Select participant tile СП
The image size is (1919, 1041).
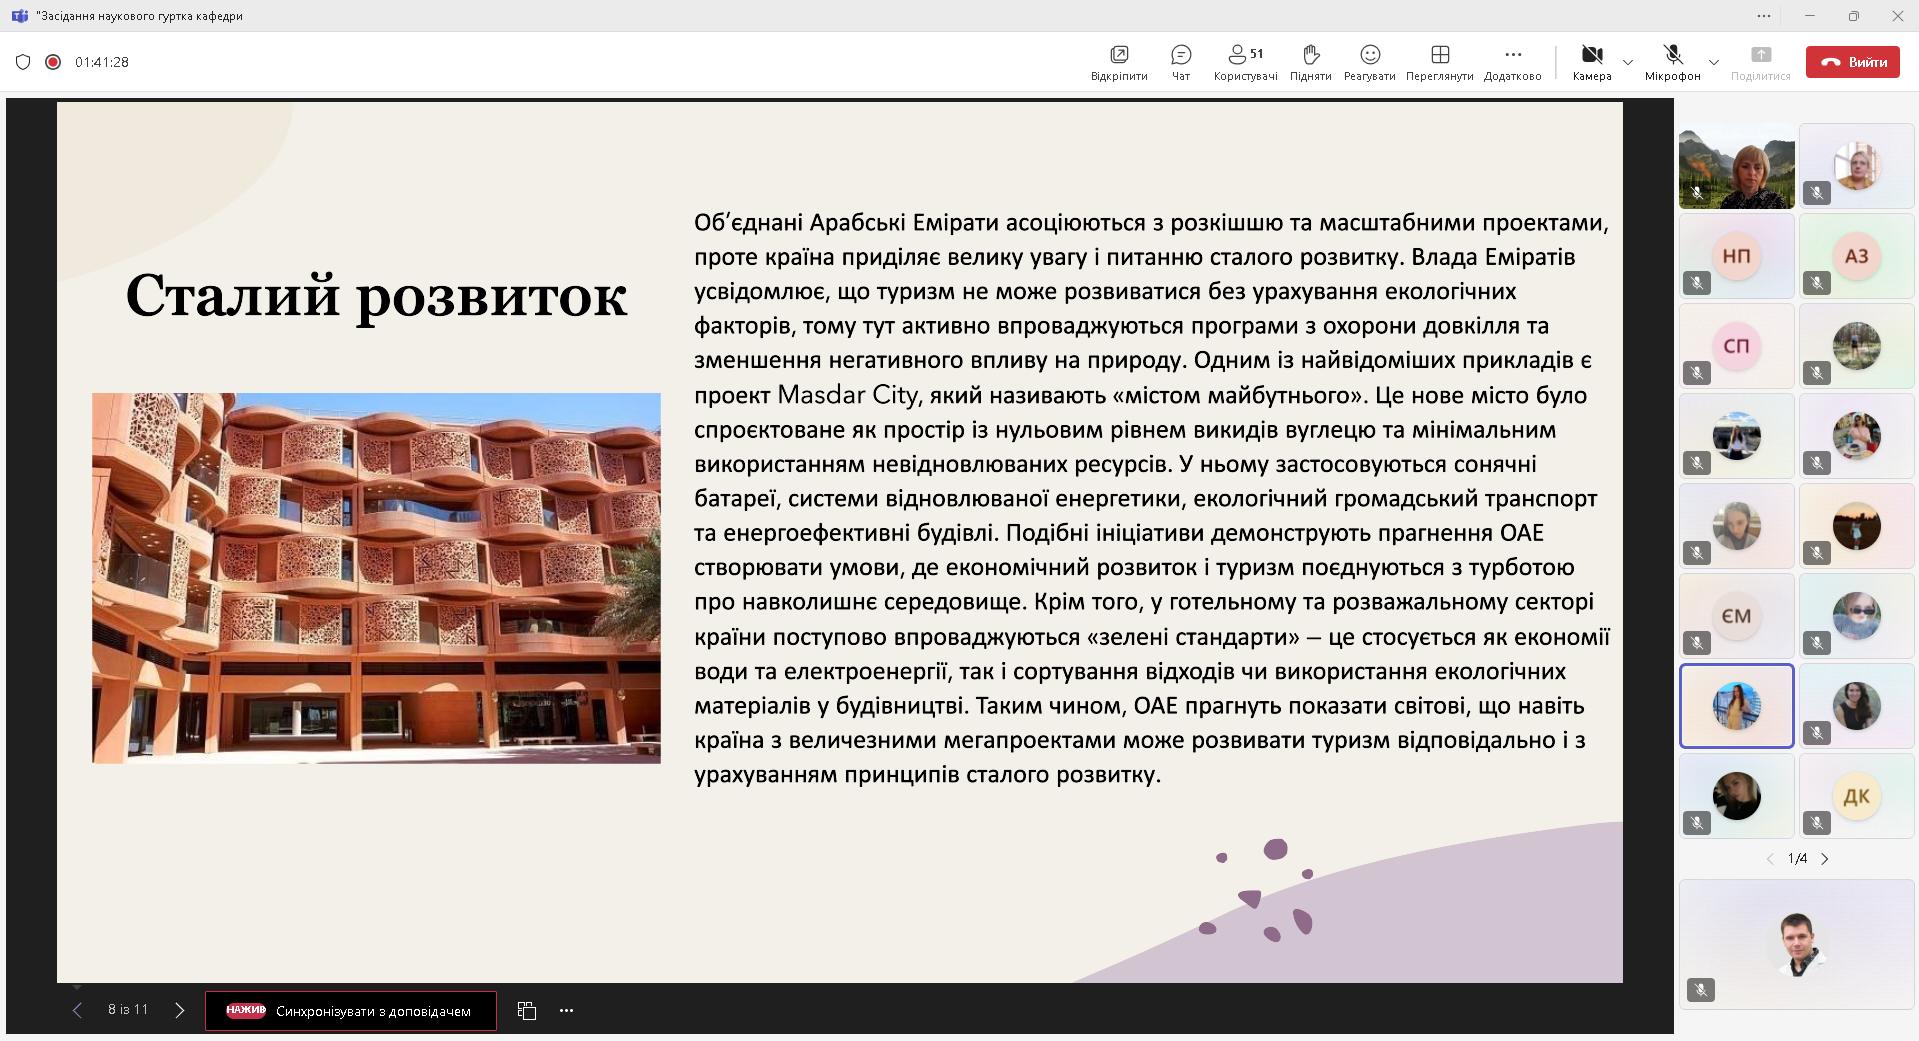pyautogui.click(x=1736, y=346)
